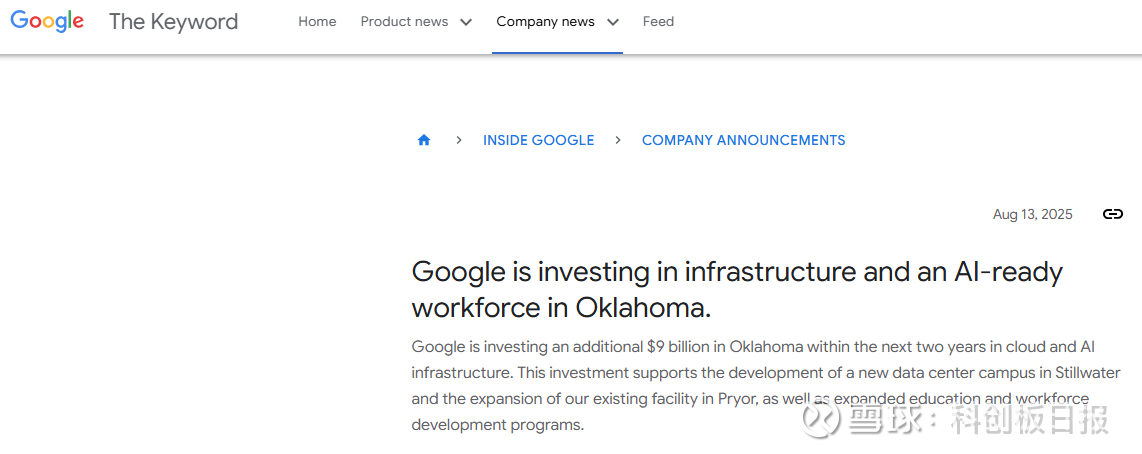Viewport: 1142px width, 454px height.
Task: Click the chevron before COMPANY ANNOUNCEMENTS
Action: point(618,140)
